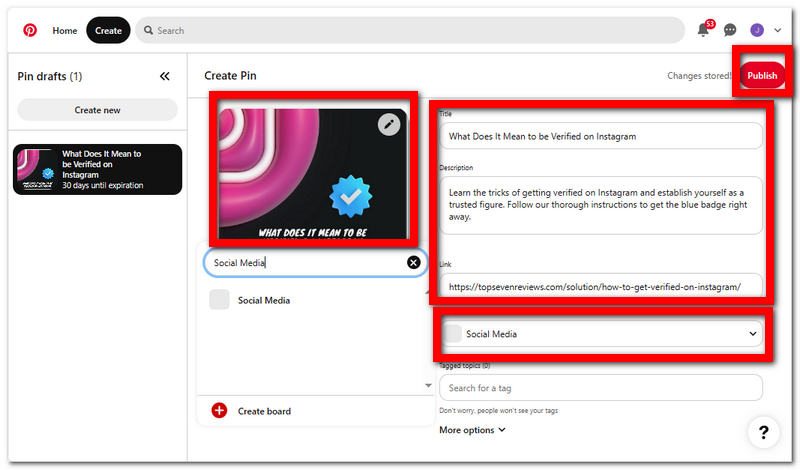800x470 pixels.
Task: Select the Instagram verified pin draft
Action: (x=97, y=169)
